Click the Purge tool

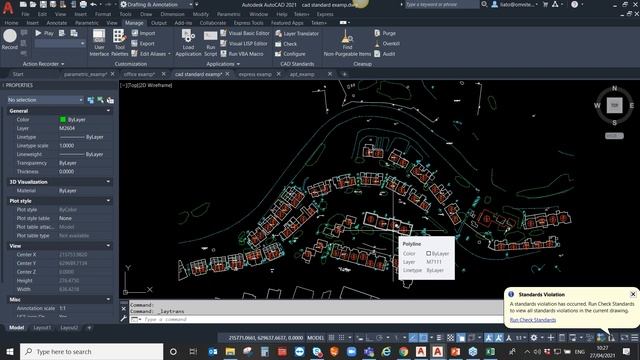click(x=385, y=33)
